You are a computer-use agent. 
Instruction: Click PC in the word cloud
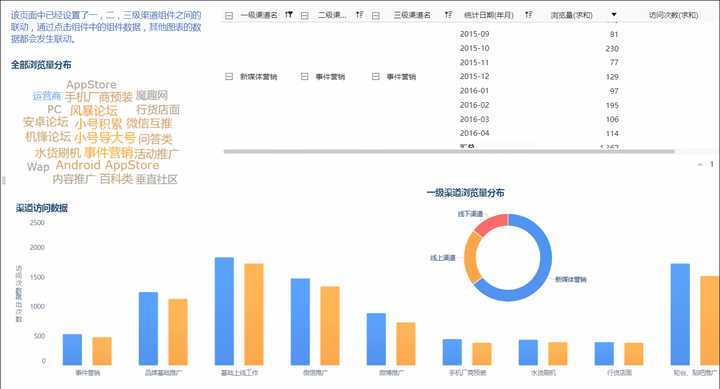(54, 110)
